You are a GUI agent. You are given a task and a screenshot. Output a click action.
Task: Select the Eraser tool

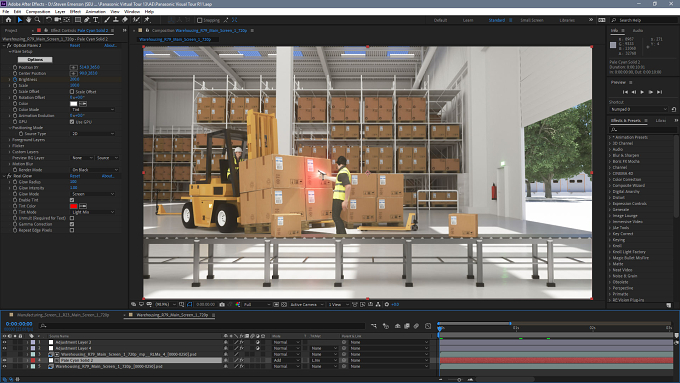tap(125, 20)
